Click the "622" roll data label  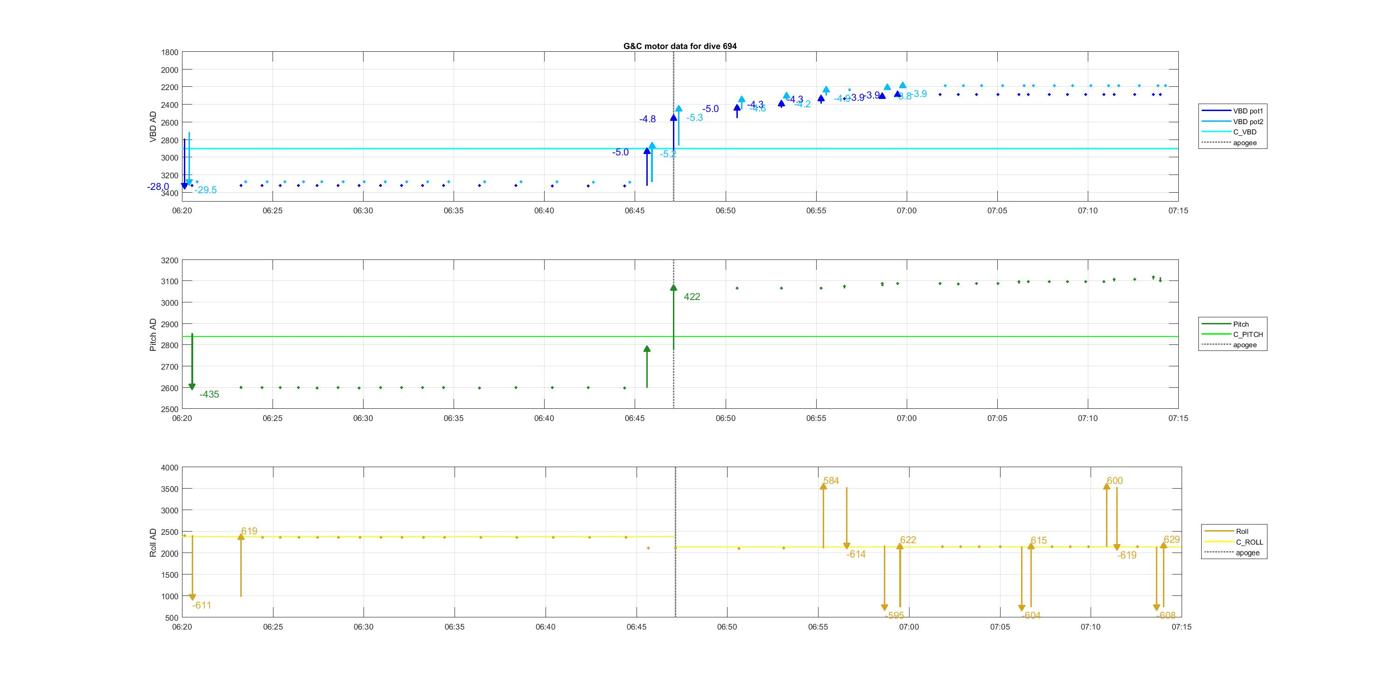[x=908, y=541]
